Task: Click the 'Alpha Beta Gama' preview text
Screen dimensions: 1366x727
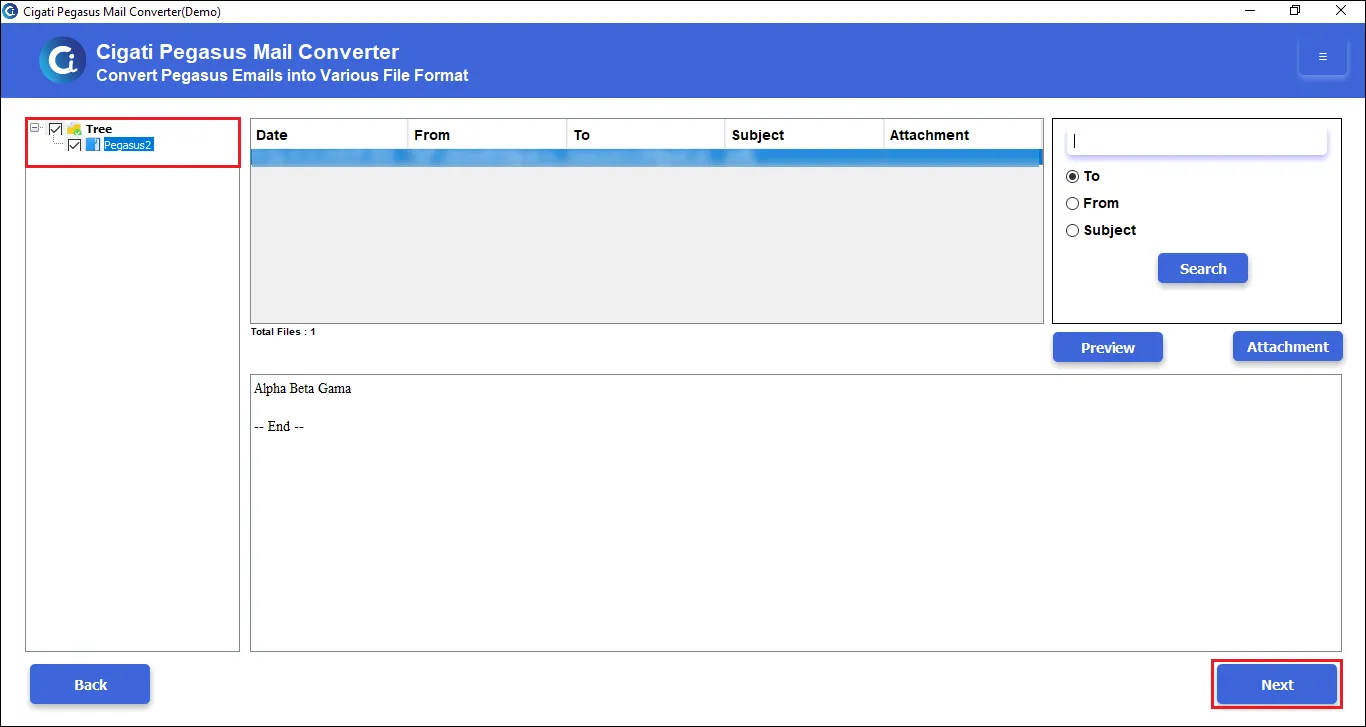Action: point(303,388)
